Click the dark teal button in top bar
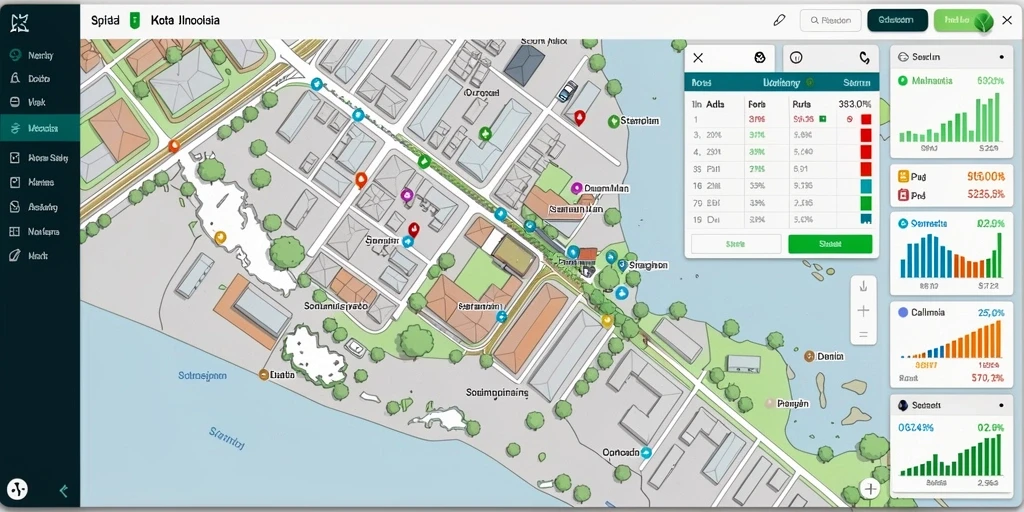Image resolution: width=1024 pixels, height=512 pixels. pos(897,20)
